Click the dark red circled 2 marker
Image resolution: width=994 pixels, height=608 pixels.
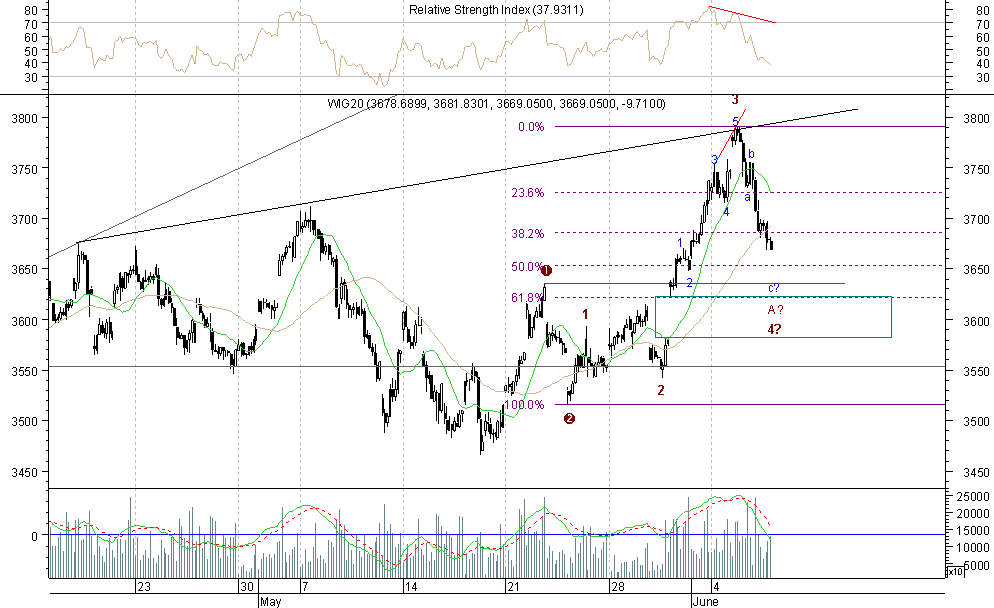click(x=569, y=418)
